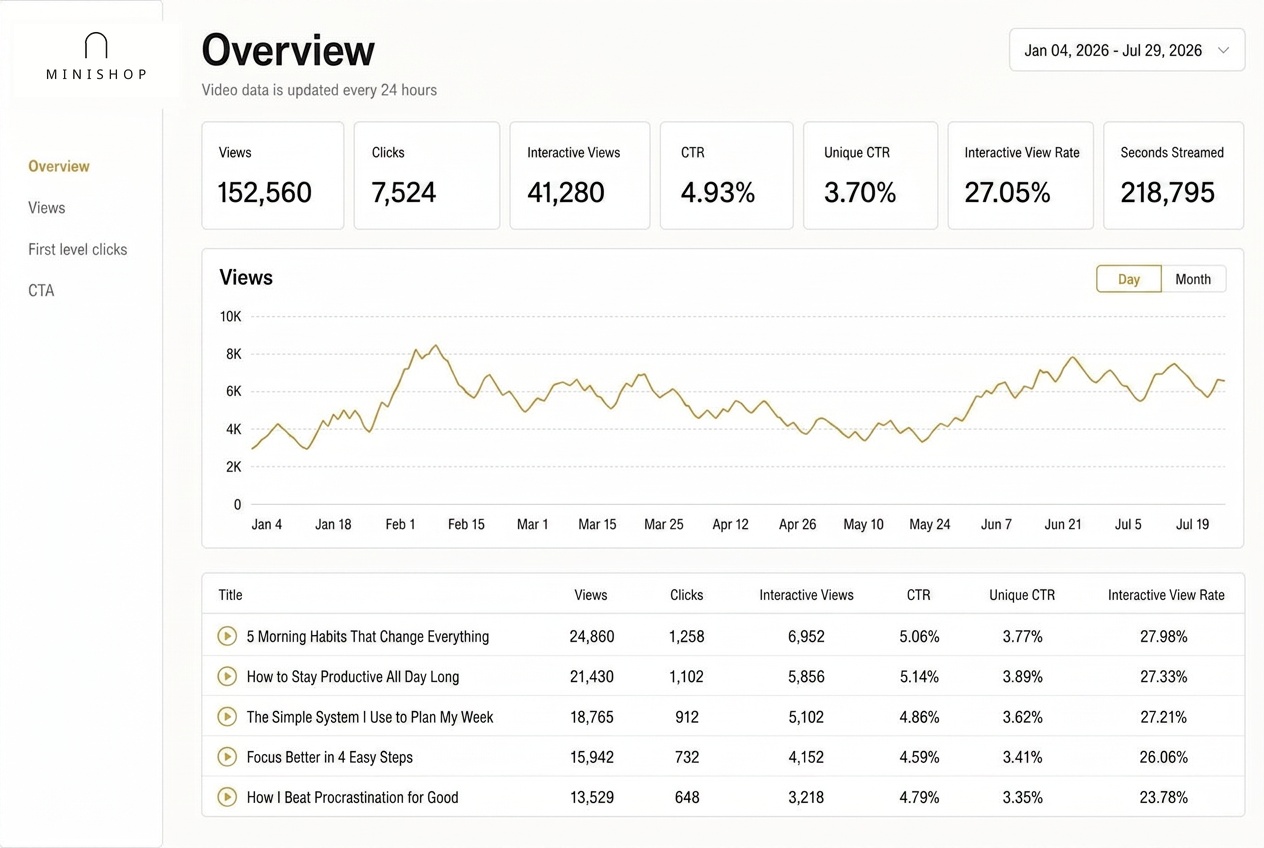1264x848 pixels.
Task: Go to First level clicks page
Action: (78, 249)
